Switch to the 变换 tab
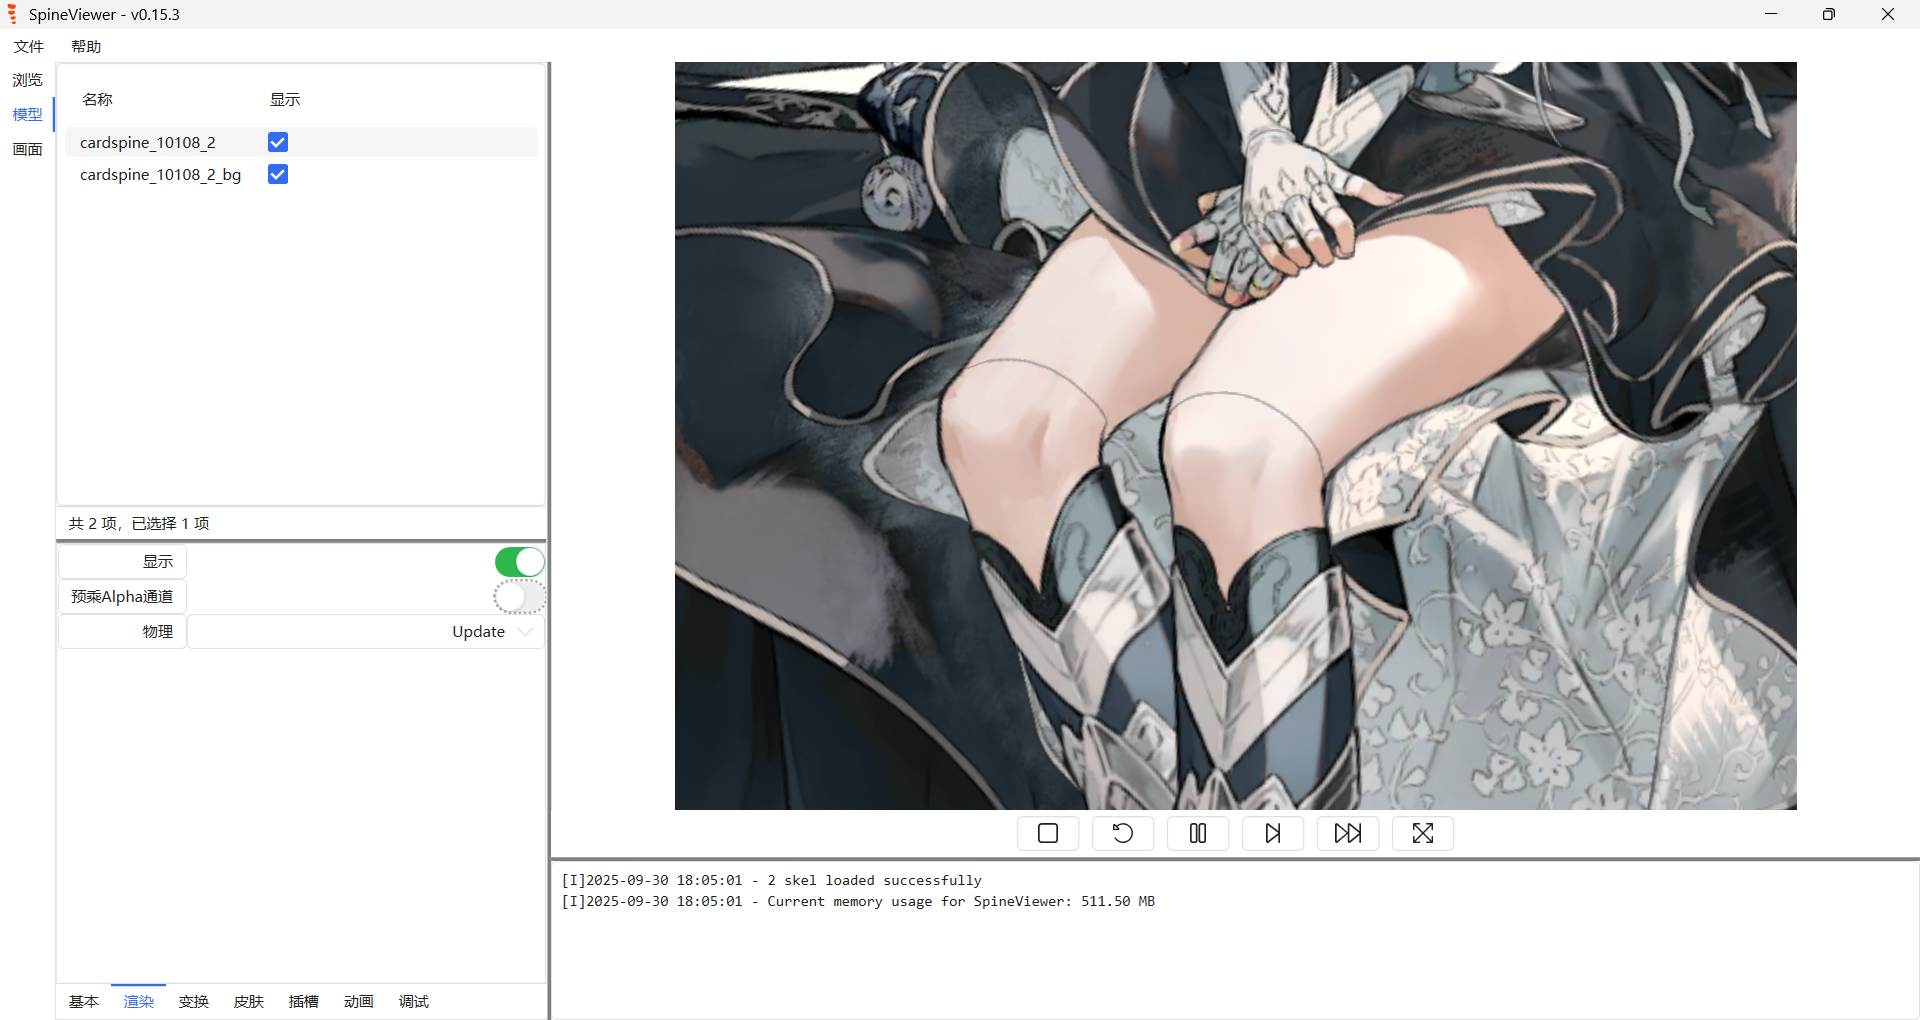 tap(194, 1001)
